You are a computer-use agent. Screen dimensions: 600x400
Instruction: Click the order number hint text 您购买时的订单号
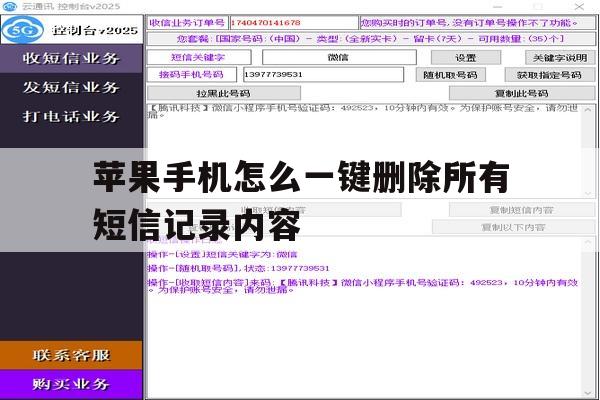click(470, 23)
